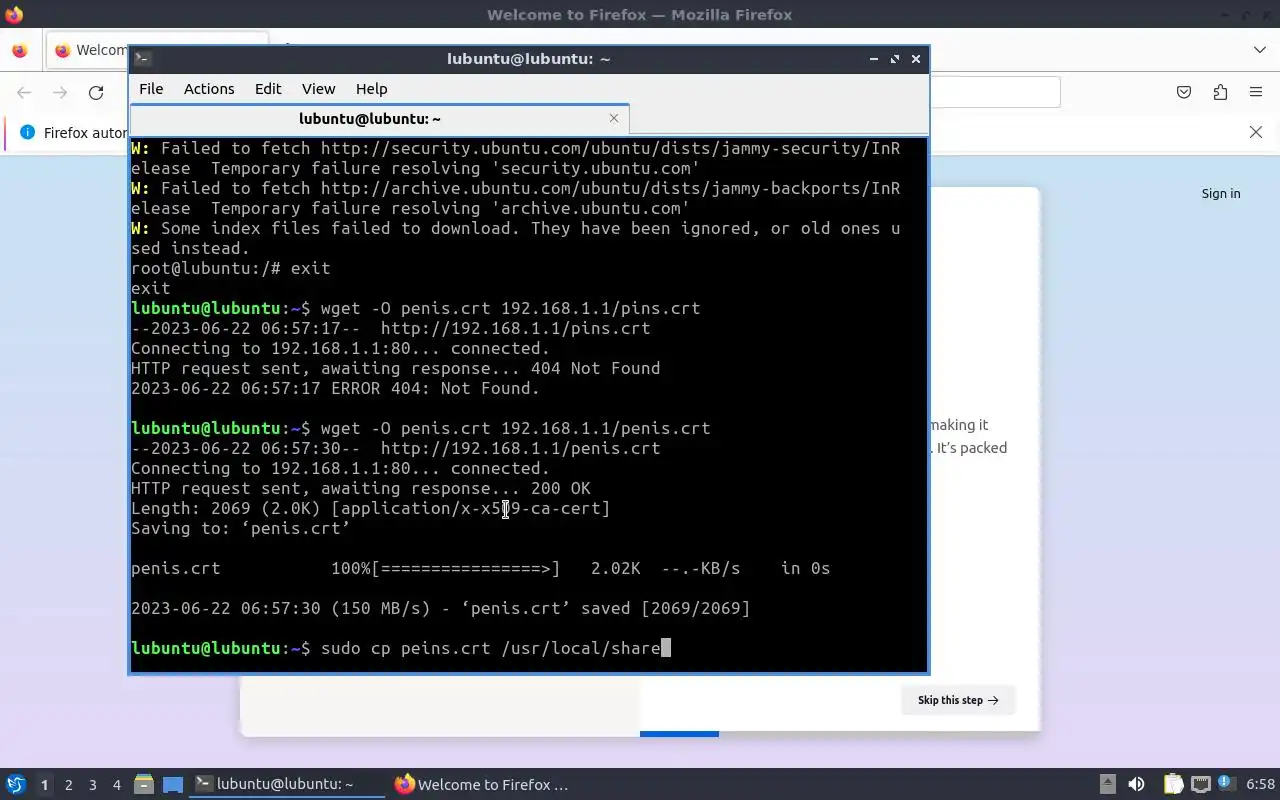Close the terminal window
Viewport: 1280px width, 800px height.
tap(916, 59)
